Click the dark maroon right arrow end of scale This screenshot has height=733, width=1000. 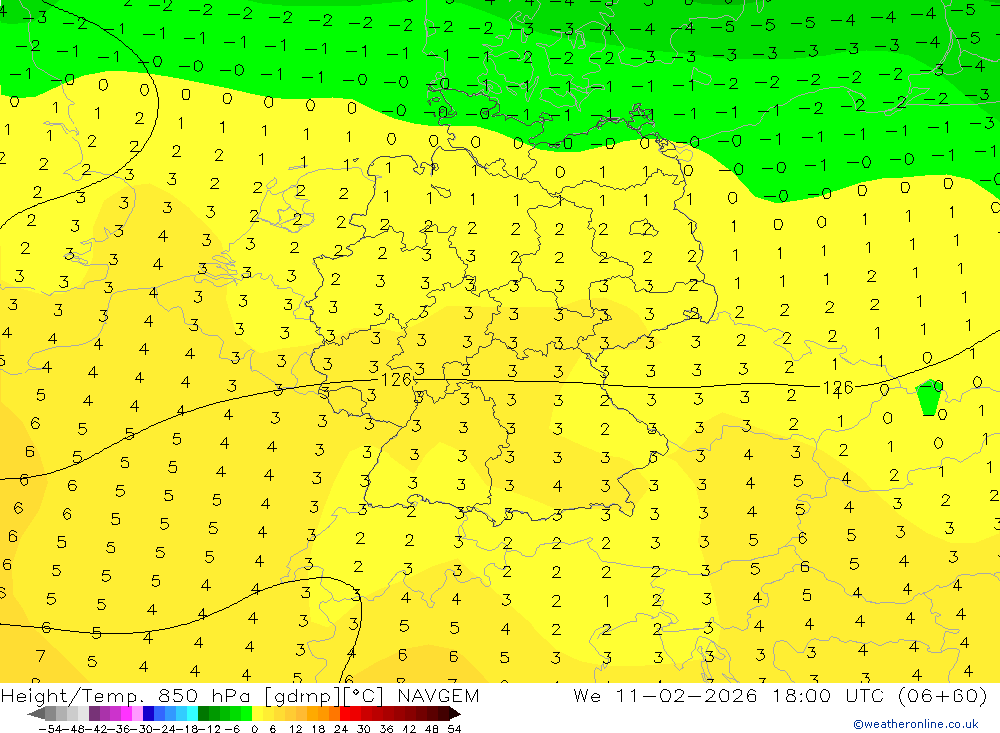[455, 714]
